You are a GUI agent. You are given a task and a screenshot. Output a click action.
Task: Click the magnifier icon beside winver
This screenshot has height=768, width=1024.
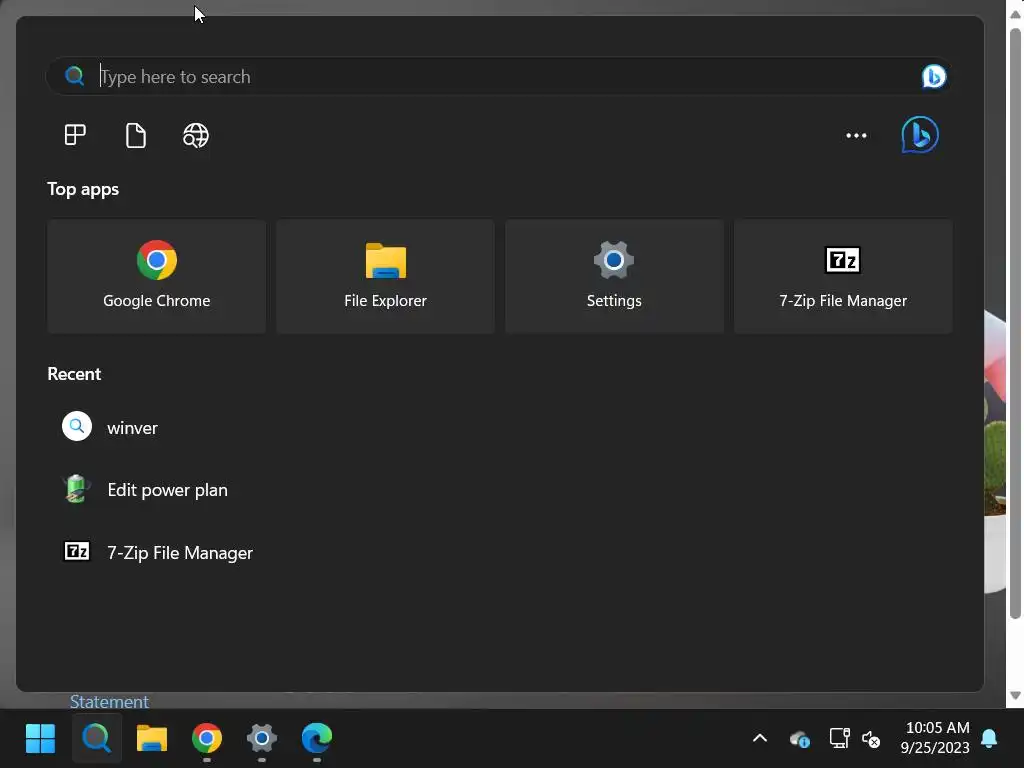[76, 426]
